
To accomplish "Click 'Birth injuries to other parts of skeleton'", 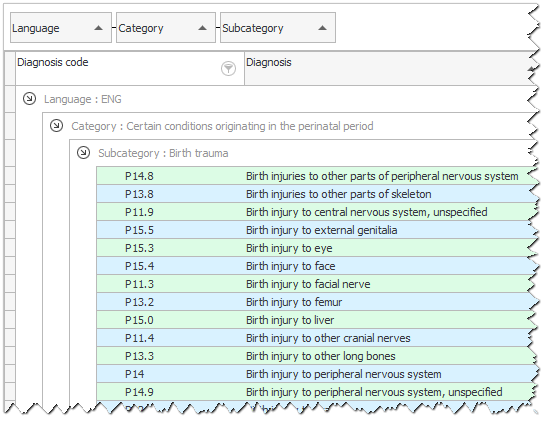I will click(339, 194).
